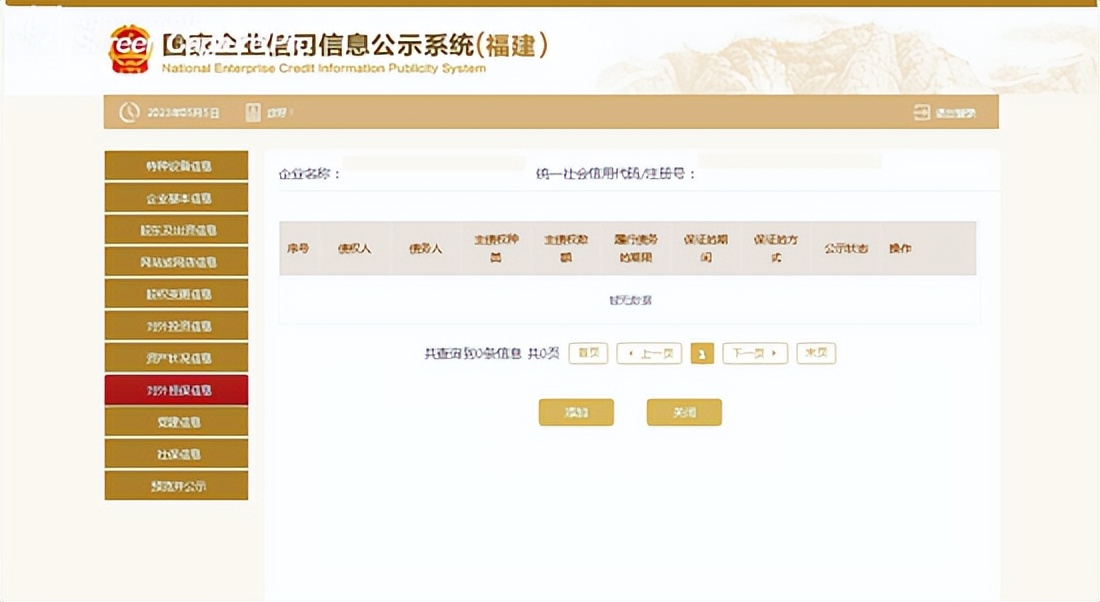The height and width of the screenshot is (602, 1100).
Task: Select page number 1 in pagination
Action: tap(703, 353)
